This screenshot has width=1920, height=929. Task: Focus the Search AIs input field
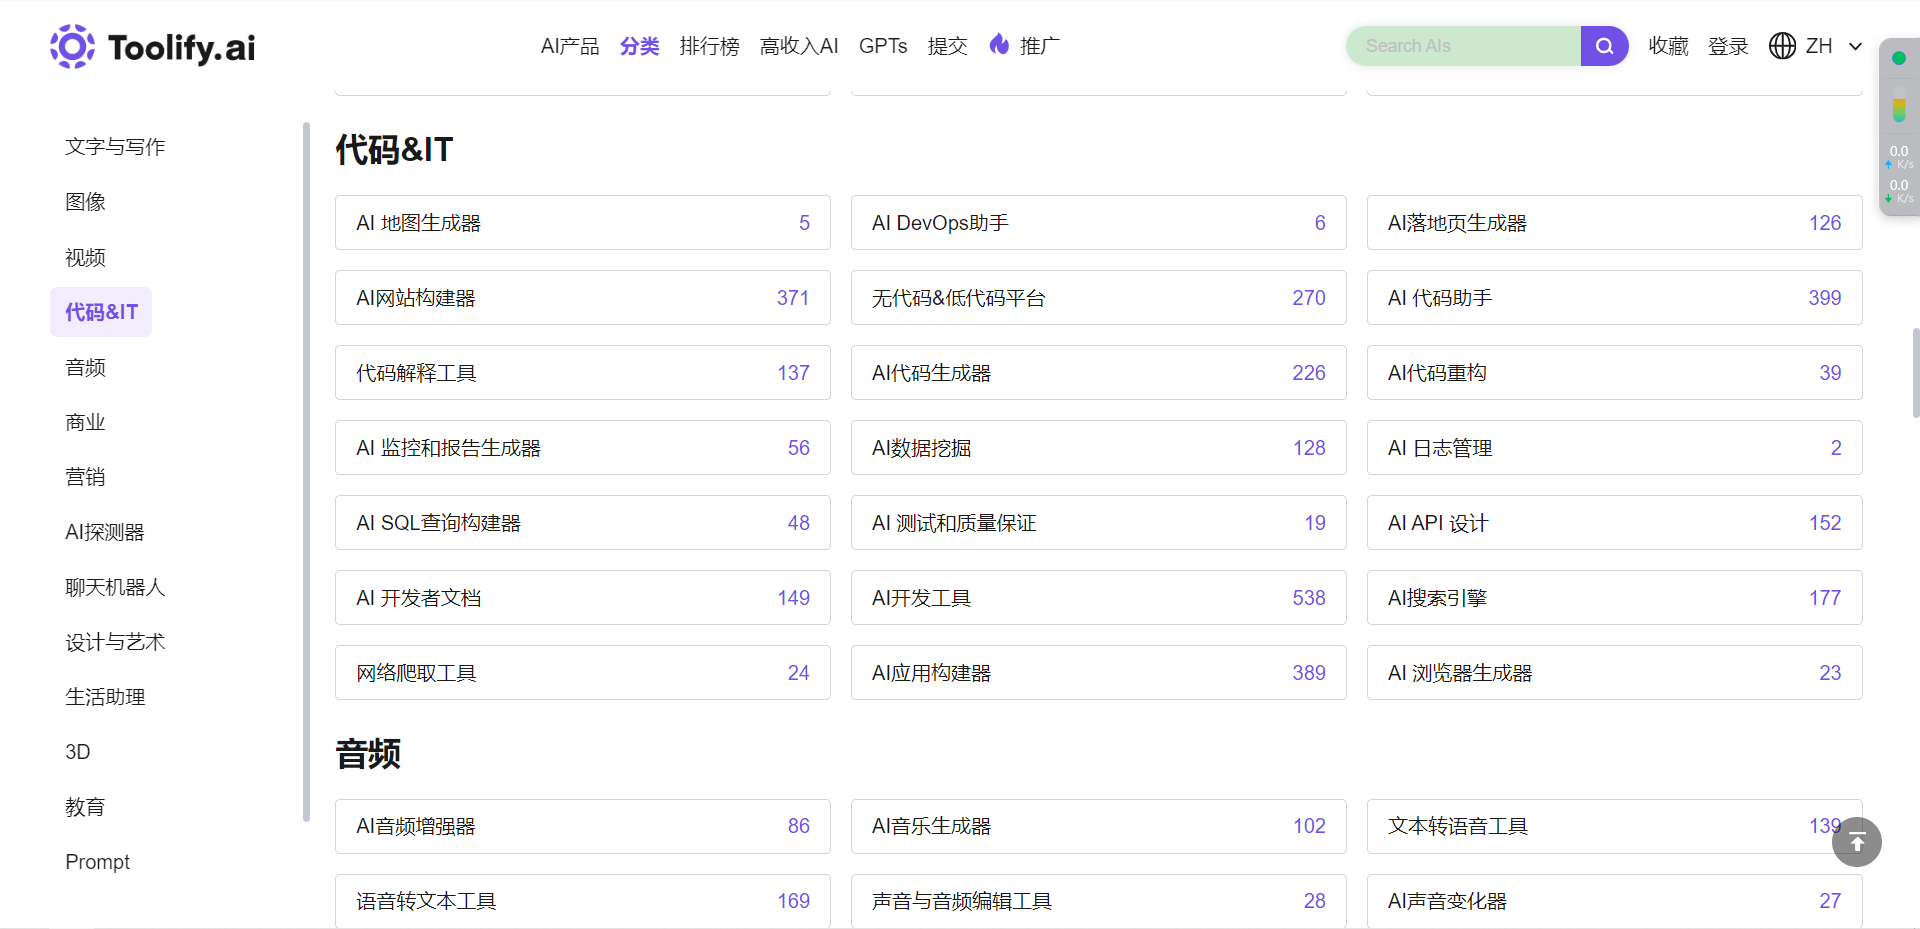[1462, 46]
